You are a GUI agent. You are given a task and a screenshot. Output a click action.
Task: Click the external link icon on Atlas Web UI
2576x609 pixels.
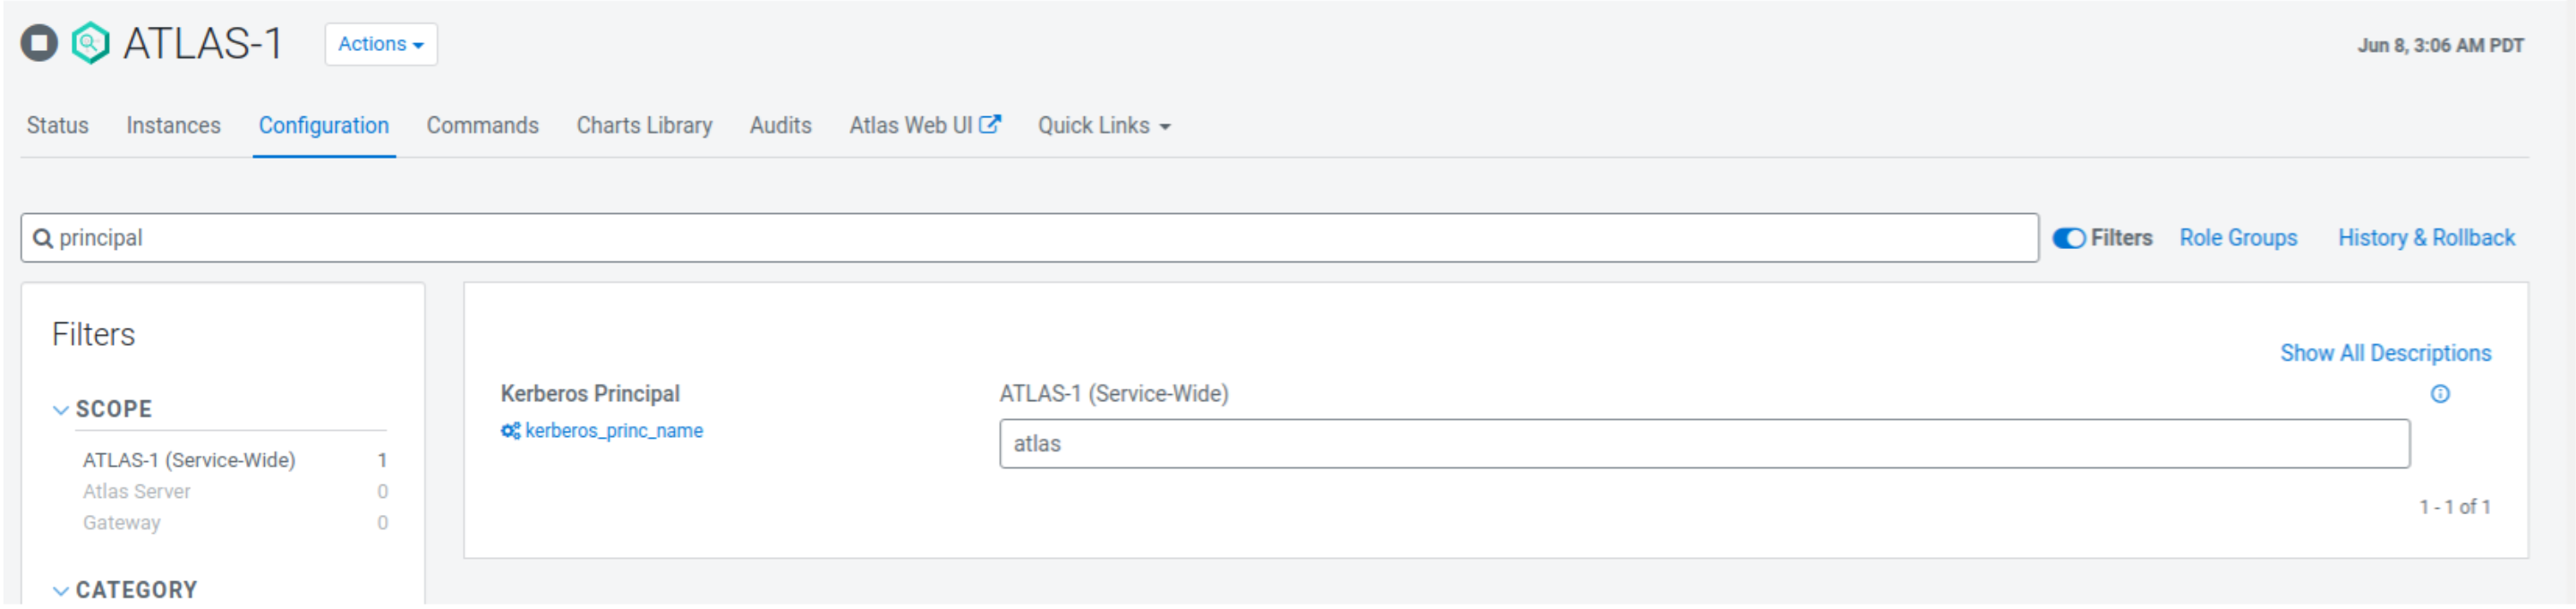[990, 125]
